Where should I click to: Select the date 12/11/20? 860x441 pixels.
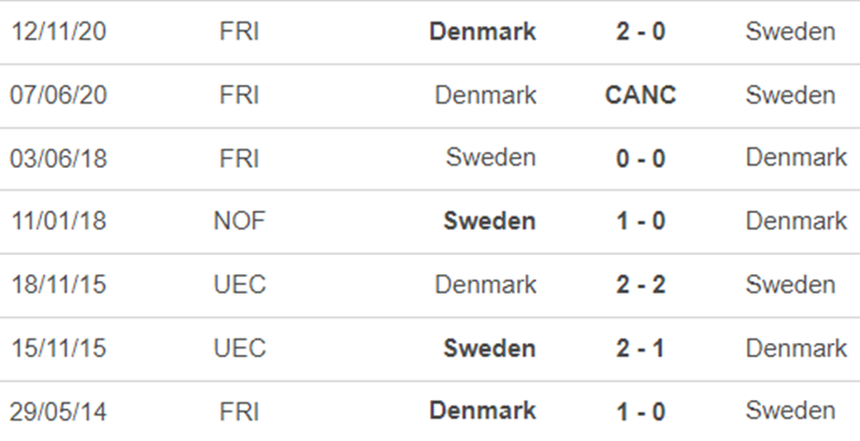click(x=58, y=32)
